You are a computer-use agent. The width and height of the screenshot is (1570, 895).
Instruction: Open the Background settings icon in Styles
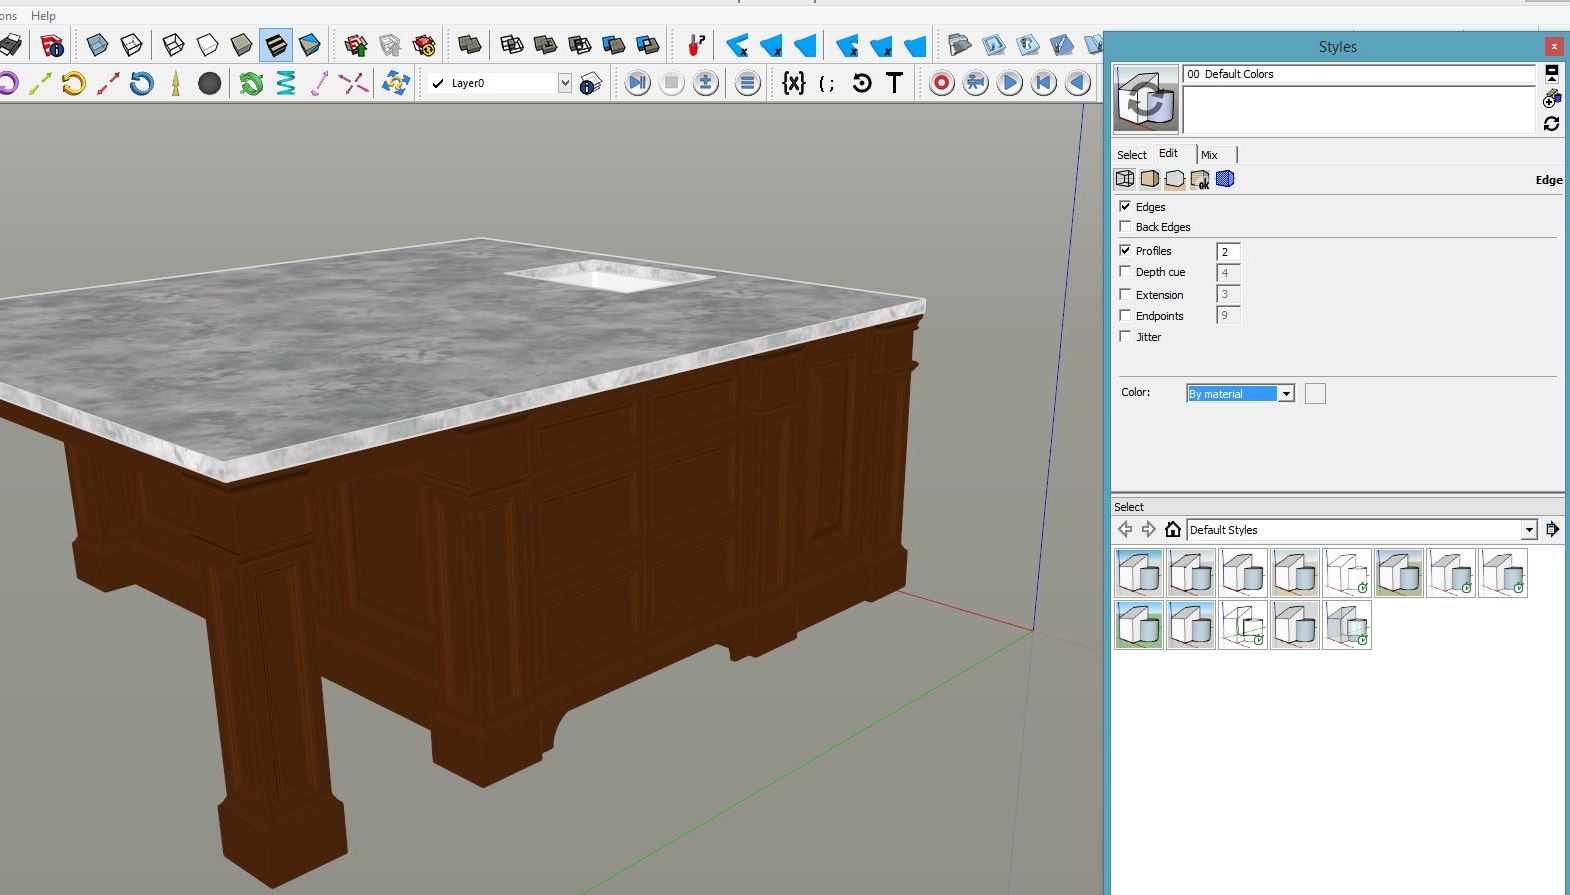pyautogui.click(x=1174, y=179)
